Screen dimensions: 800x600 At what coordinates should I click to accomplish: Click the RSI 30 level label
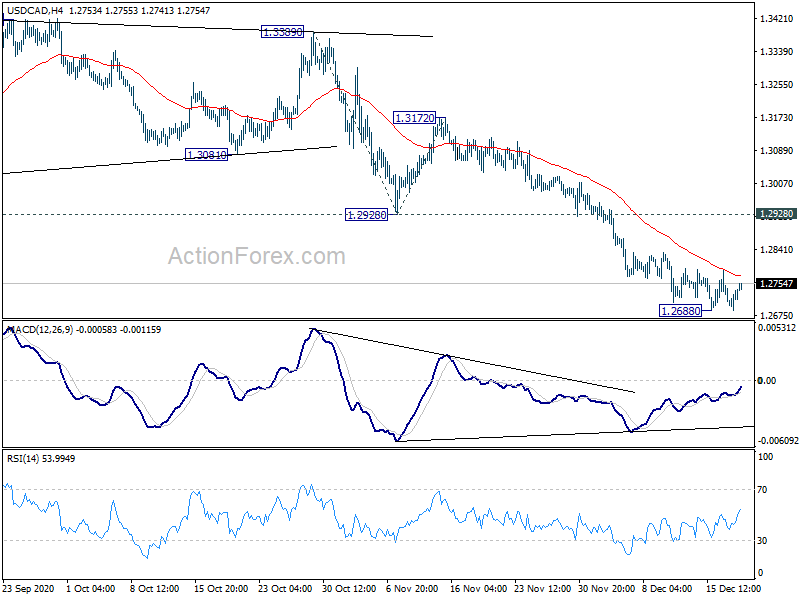point(762,541)
